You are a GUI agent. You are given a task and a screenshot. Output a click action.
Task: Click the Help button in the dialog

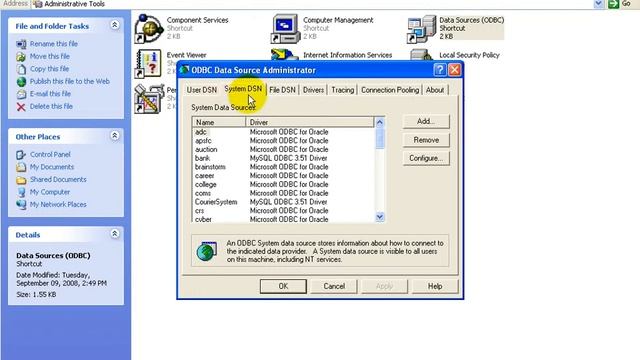pos(435,286)
